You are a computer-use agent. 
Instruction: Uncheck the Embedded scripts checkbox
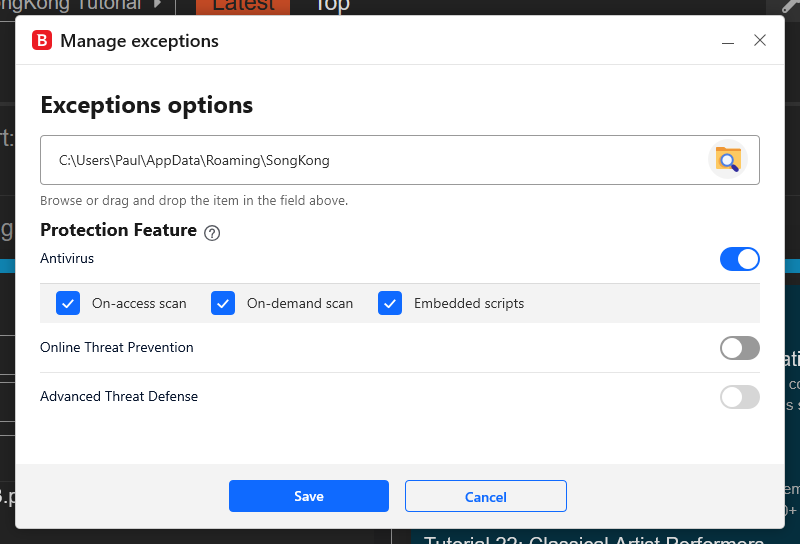(x=390, y=303)
